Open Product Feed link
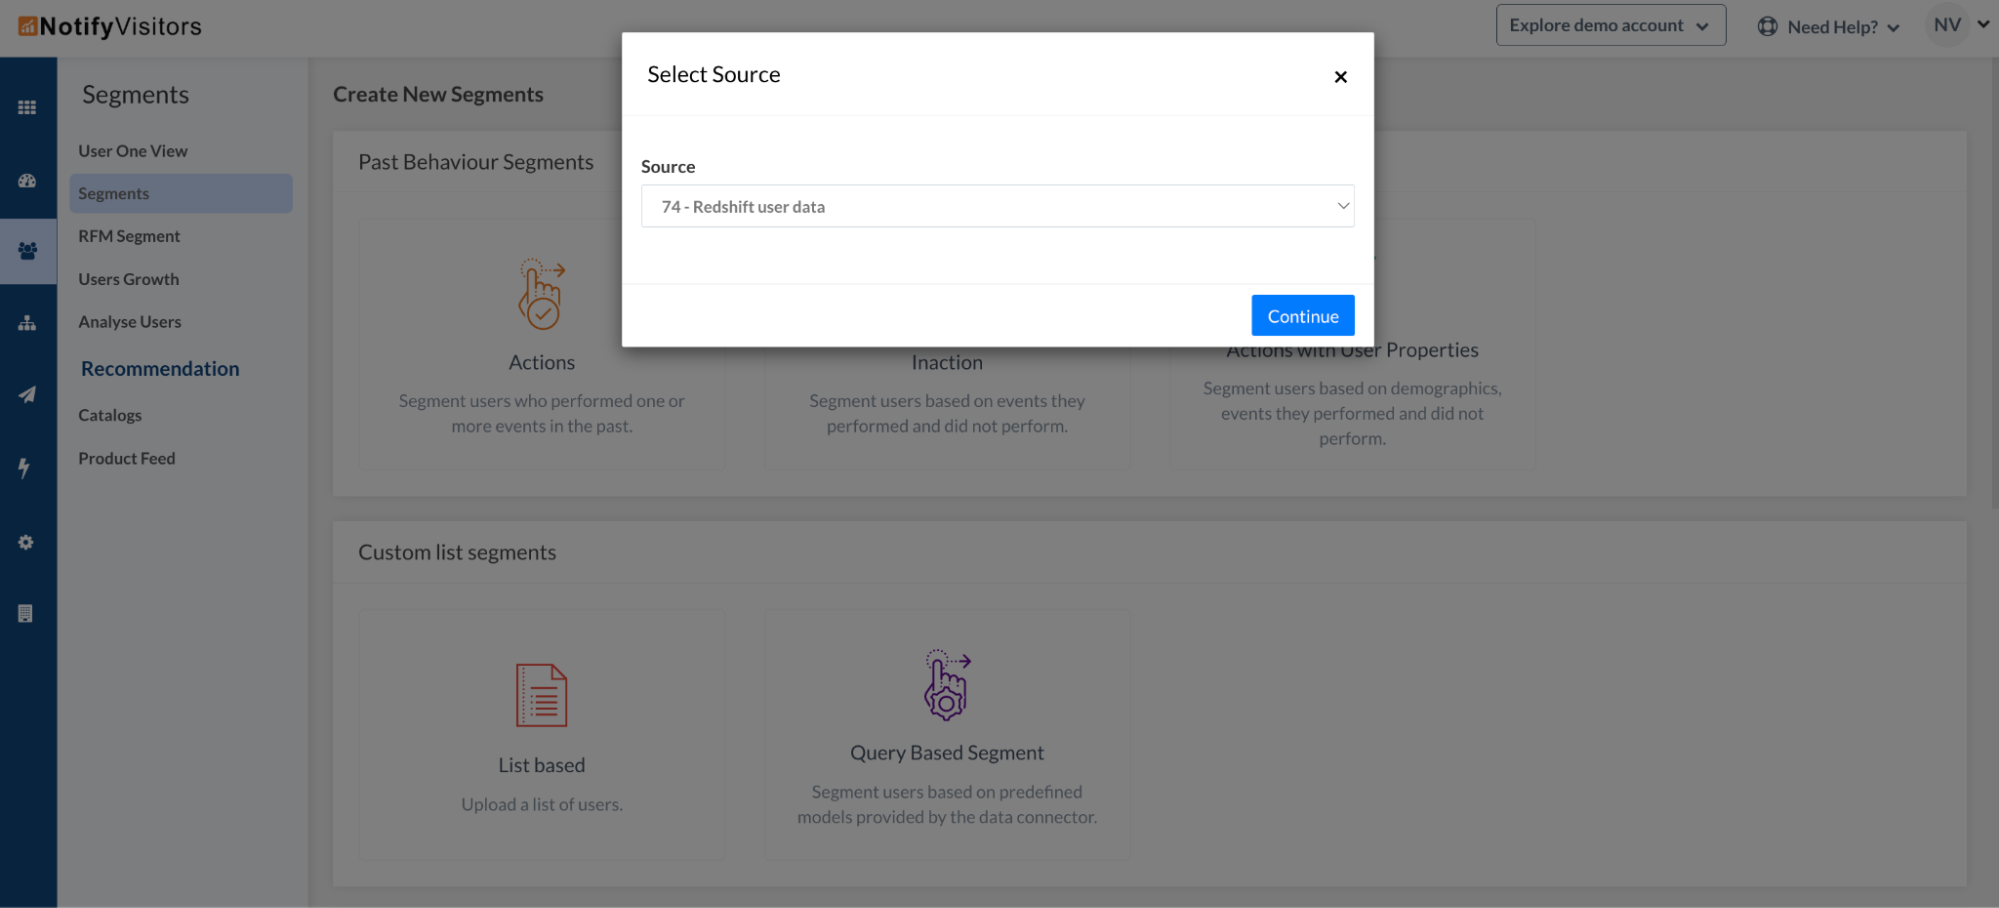Image resolution: width=1999 pixels, height=908 pixels. click(x=127, y=458)
